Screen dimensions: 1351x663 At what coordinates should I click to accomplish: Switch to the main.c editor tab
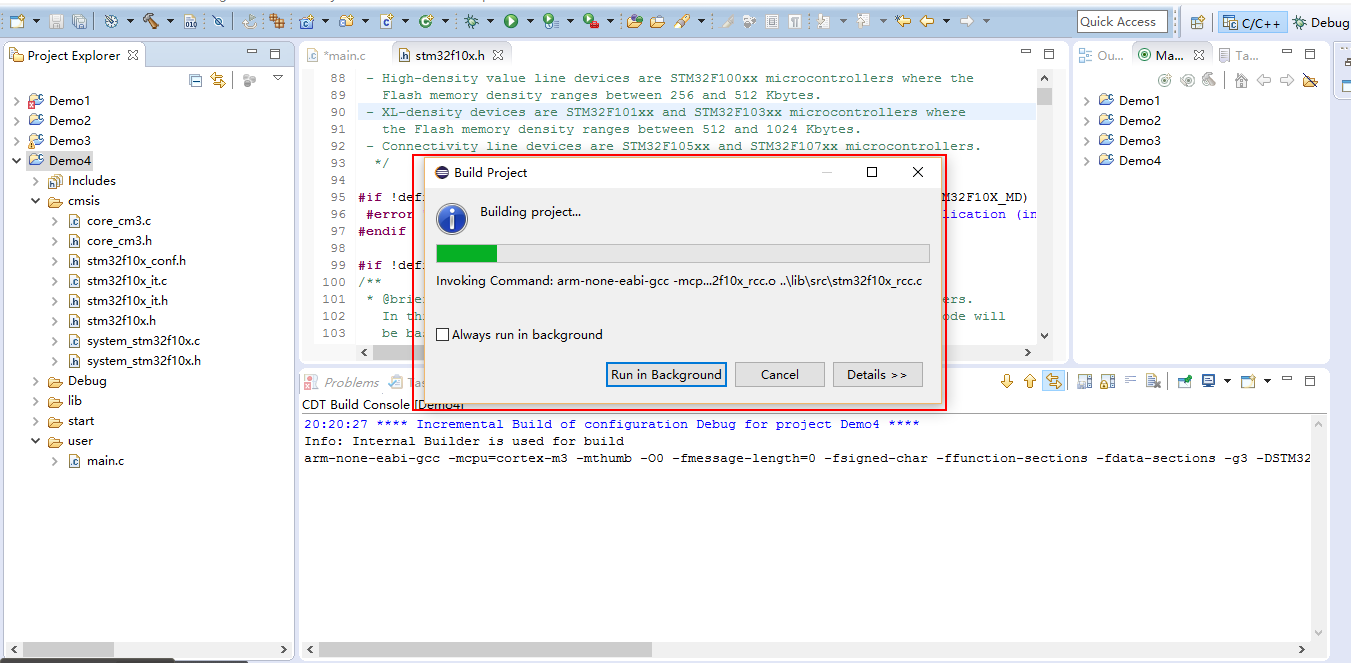336,55
